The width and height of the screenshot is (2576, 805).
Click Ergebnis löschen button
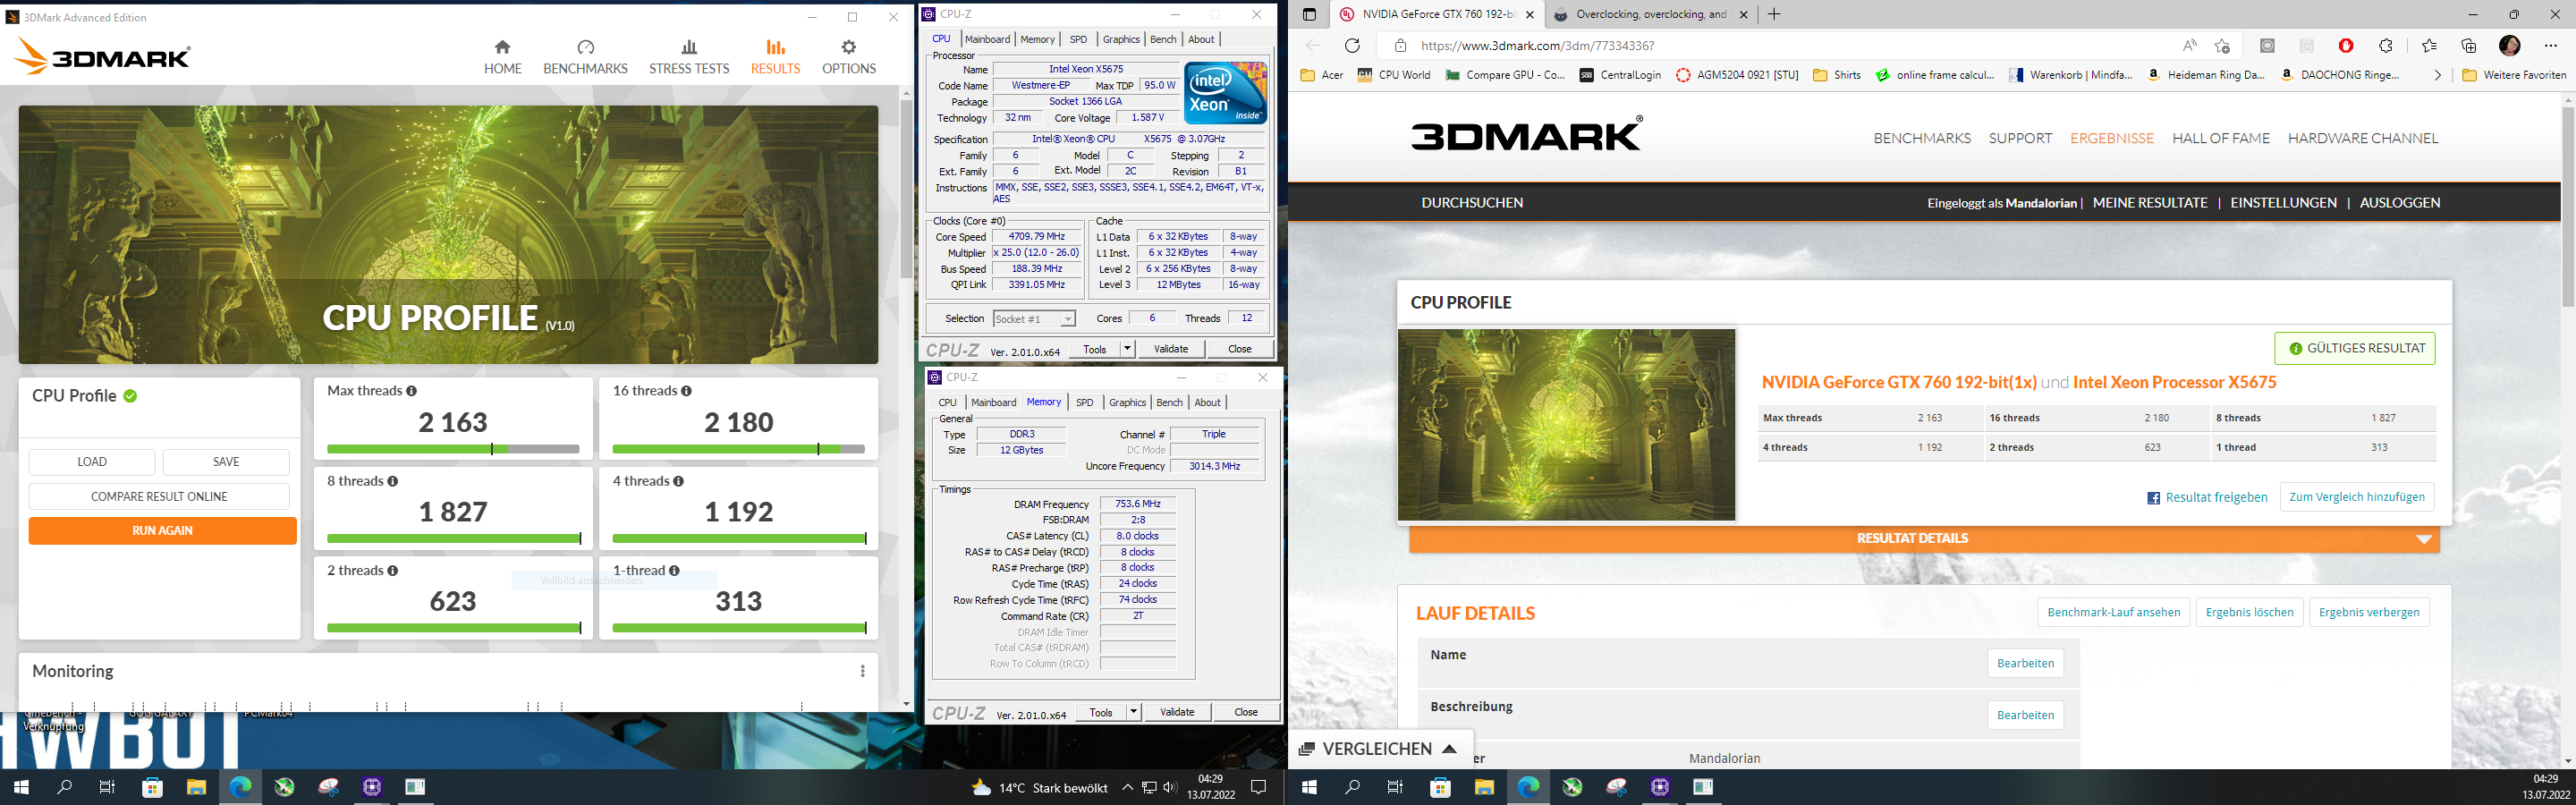2250,613
